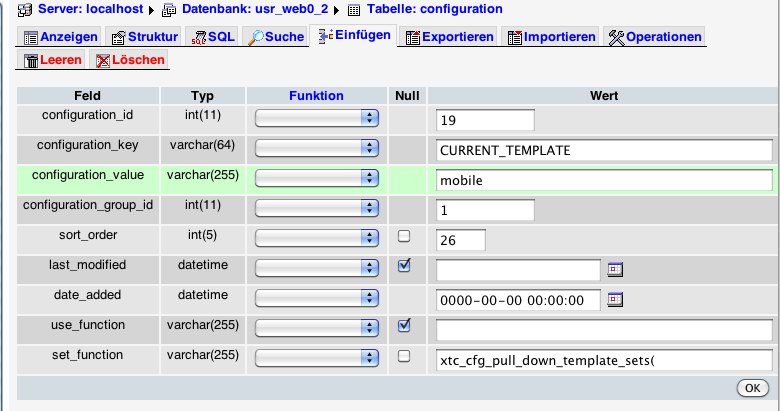This screenshot has height=411, width=780.
Task: Open function dropdown for configuration_value
Action: pyautogui.click(x=317, y=178)
